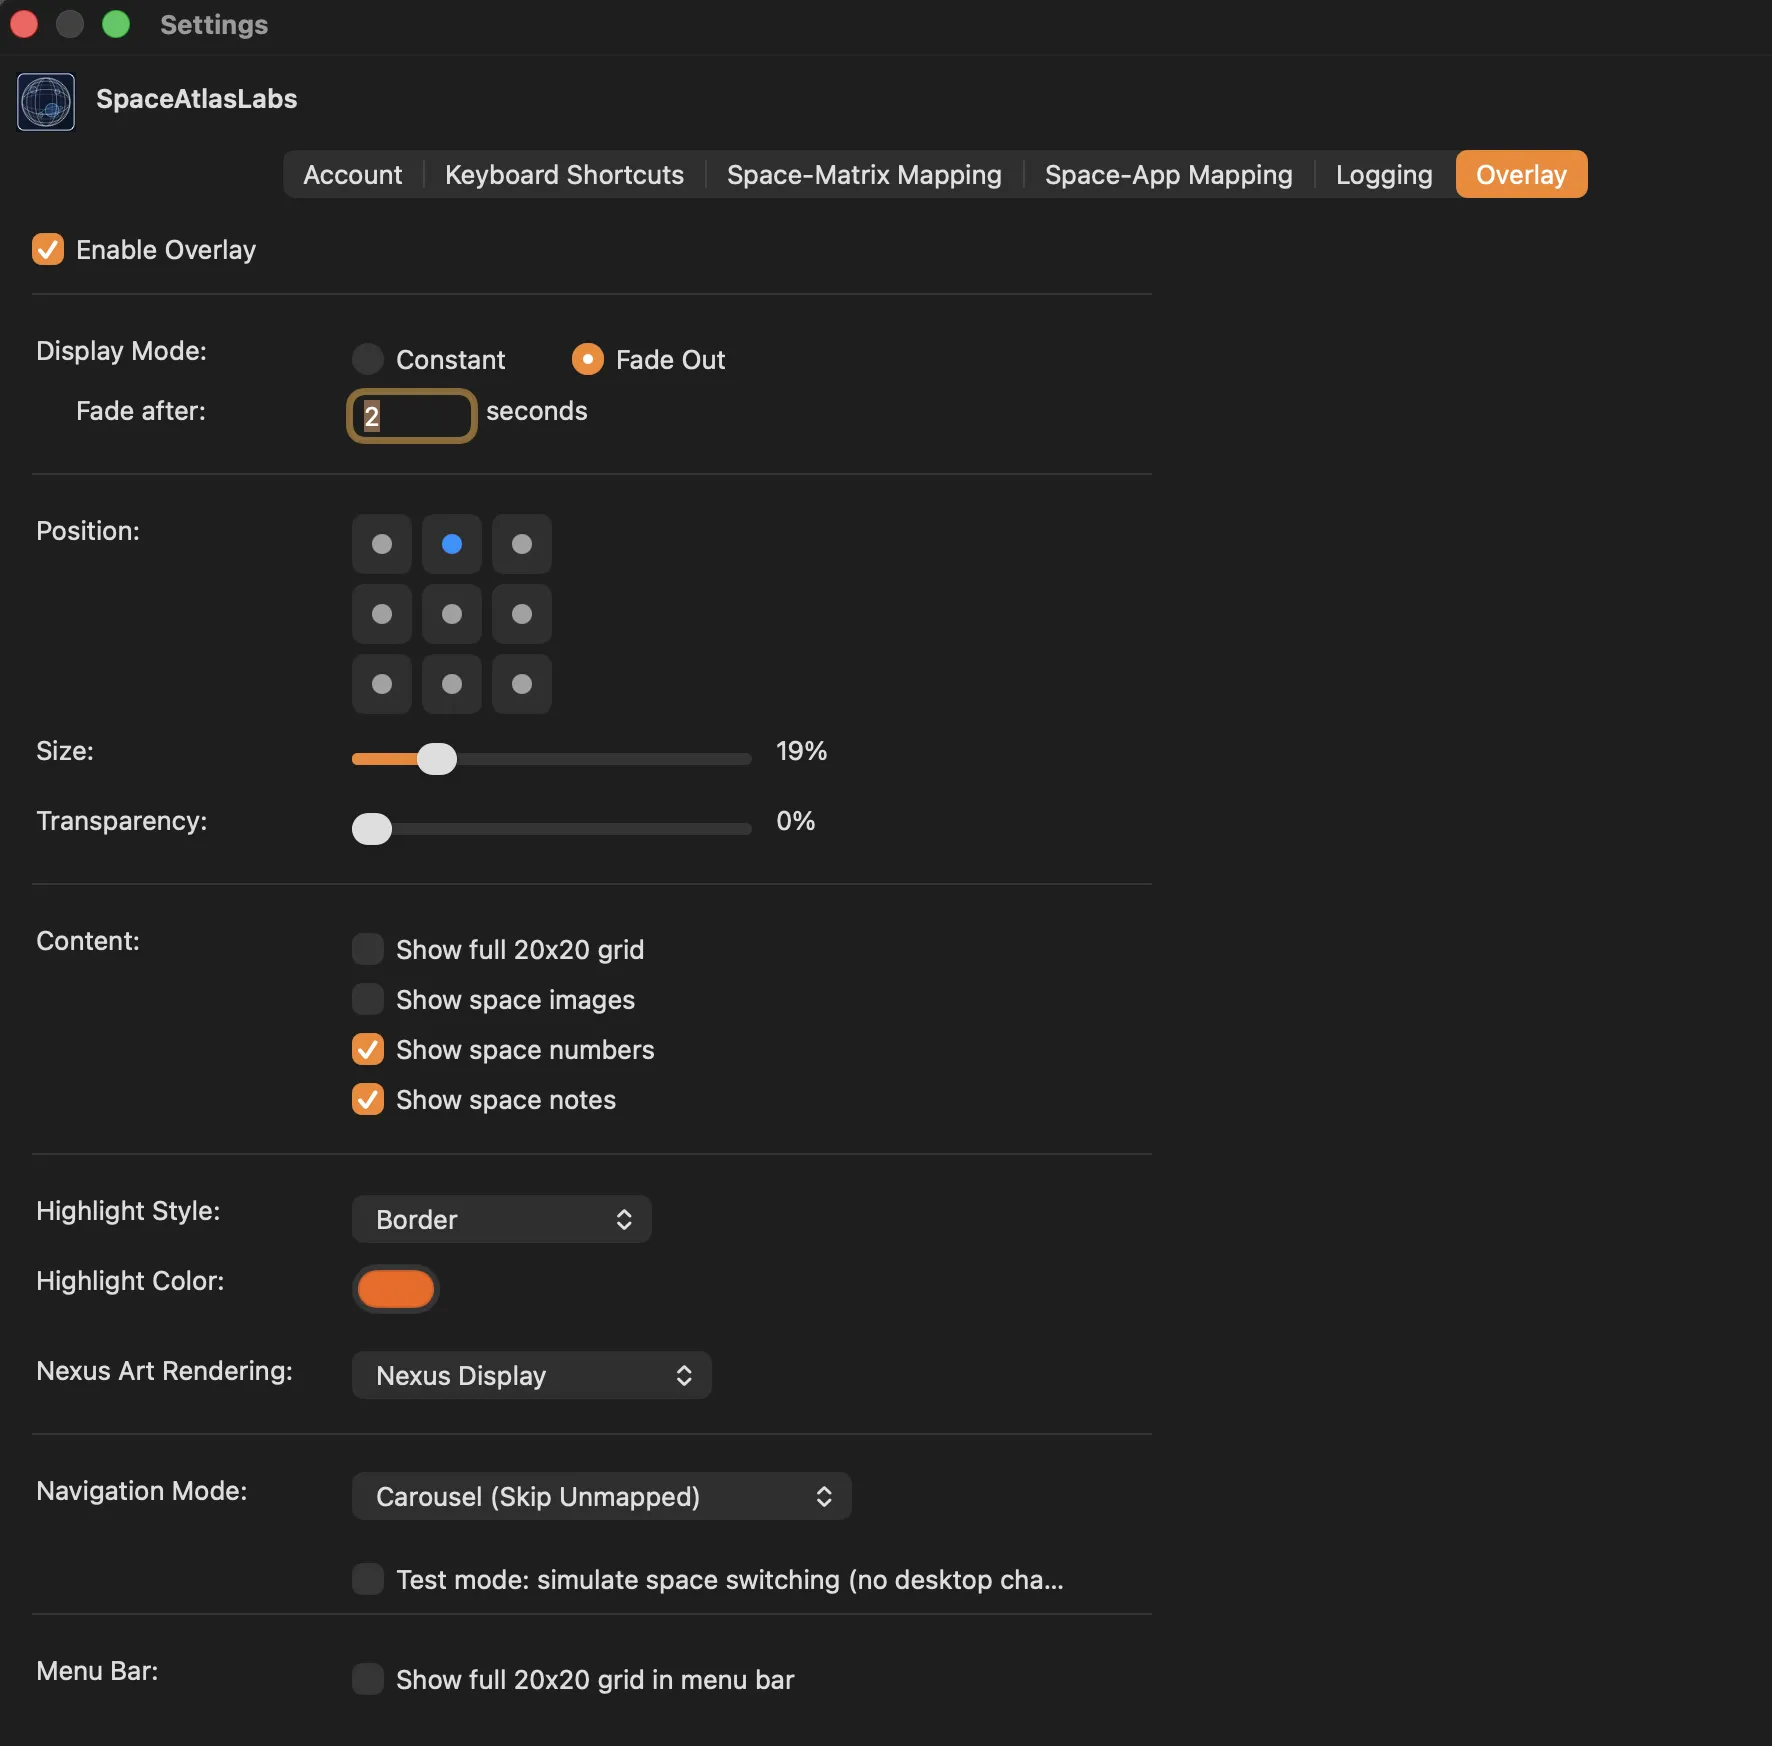Select the middle-left overlay position dot
1772x1746 pixels.
click(x=381, y=614)
